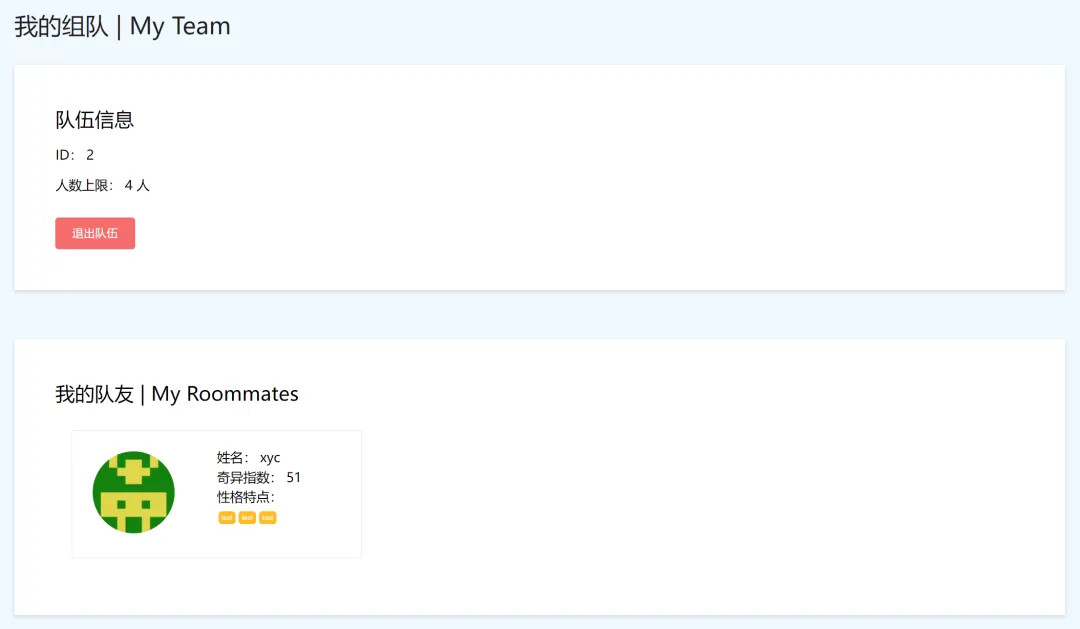The height and width of the screenshot is (629, 1080).
Task: Click the 奇异指数 score 51
Action: point(293,477)
